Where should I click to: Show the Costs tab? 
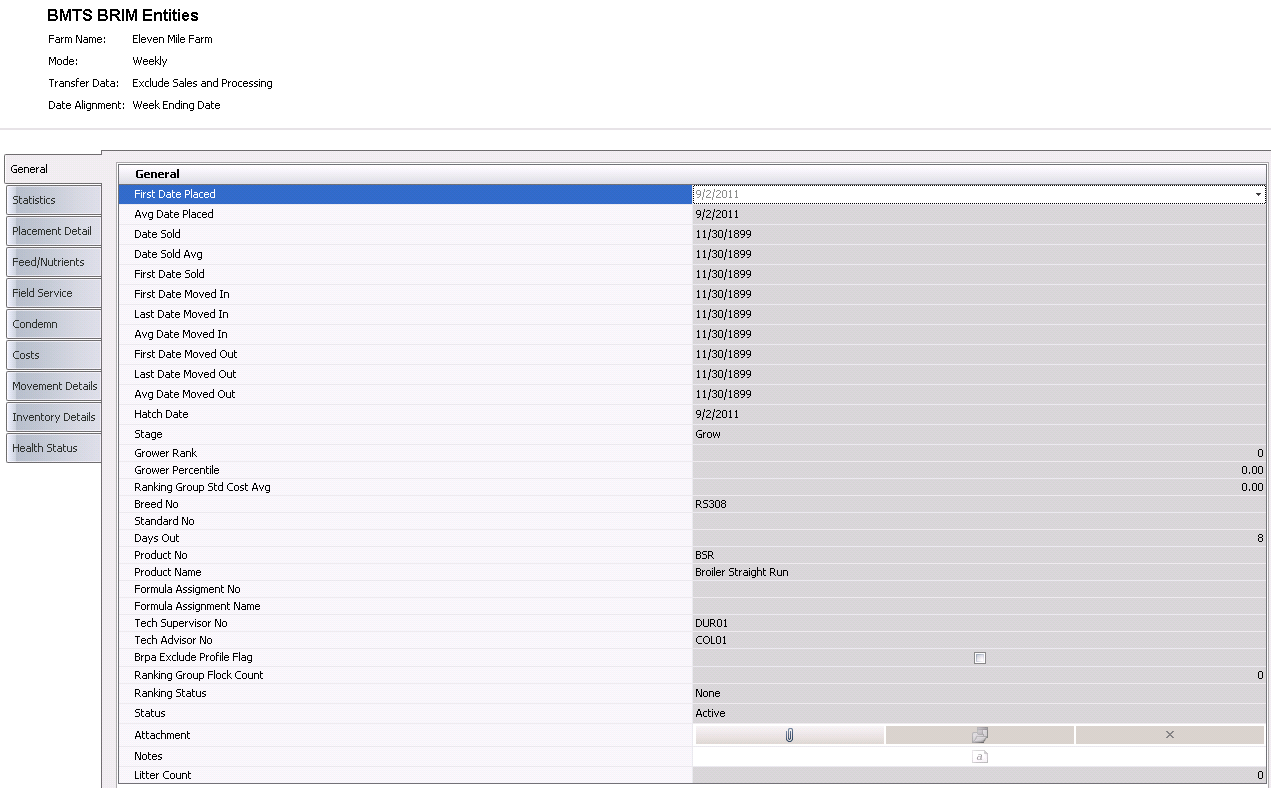(53, 355)
